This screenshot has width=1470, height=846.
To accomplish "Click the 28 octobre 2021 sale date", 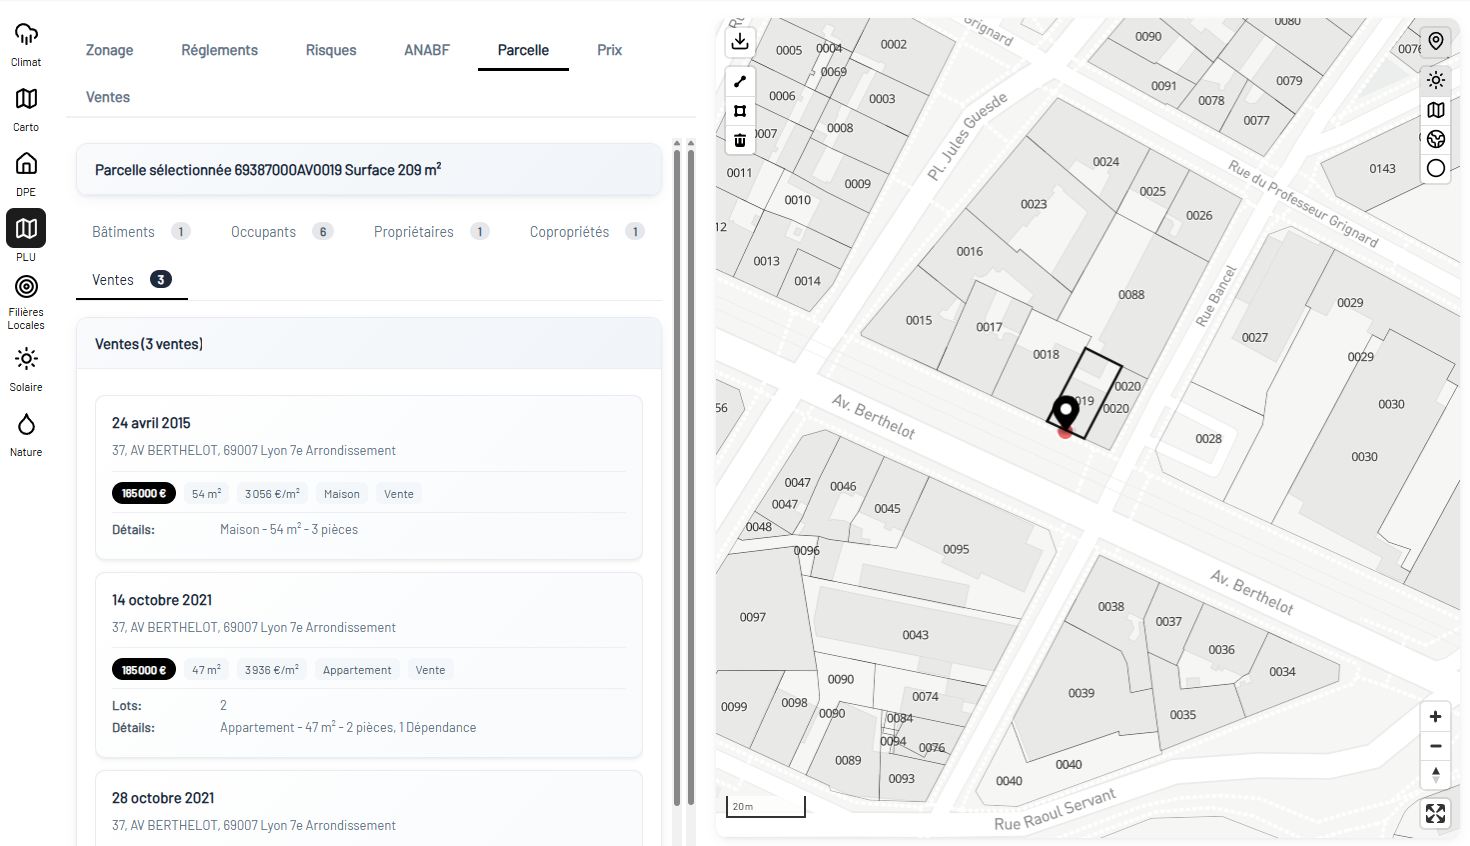I will pyautogui.click(x=163, y=798).
